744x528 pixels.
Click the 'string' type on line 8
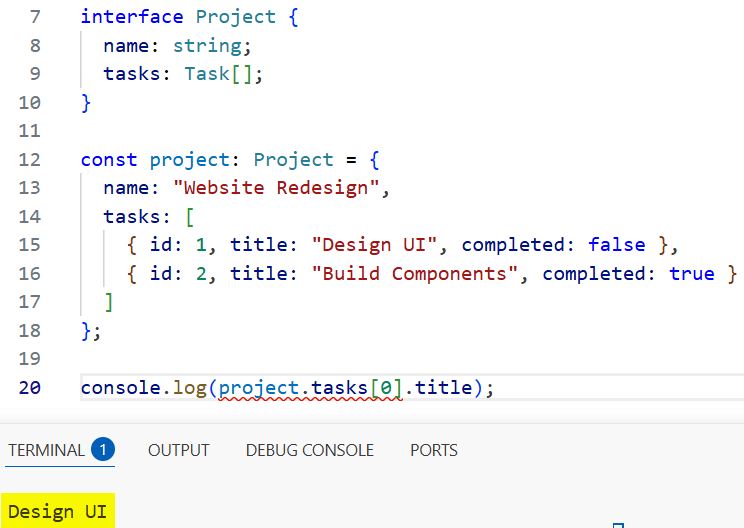[207, 46]
